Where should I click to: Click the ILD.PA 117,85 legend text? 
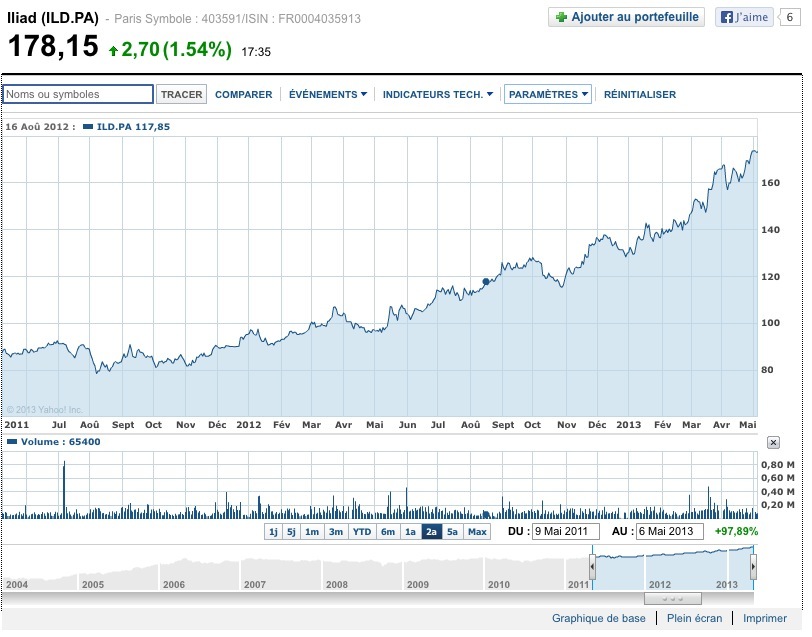tap(133, 127)
